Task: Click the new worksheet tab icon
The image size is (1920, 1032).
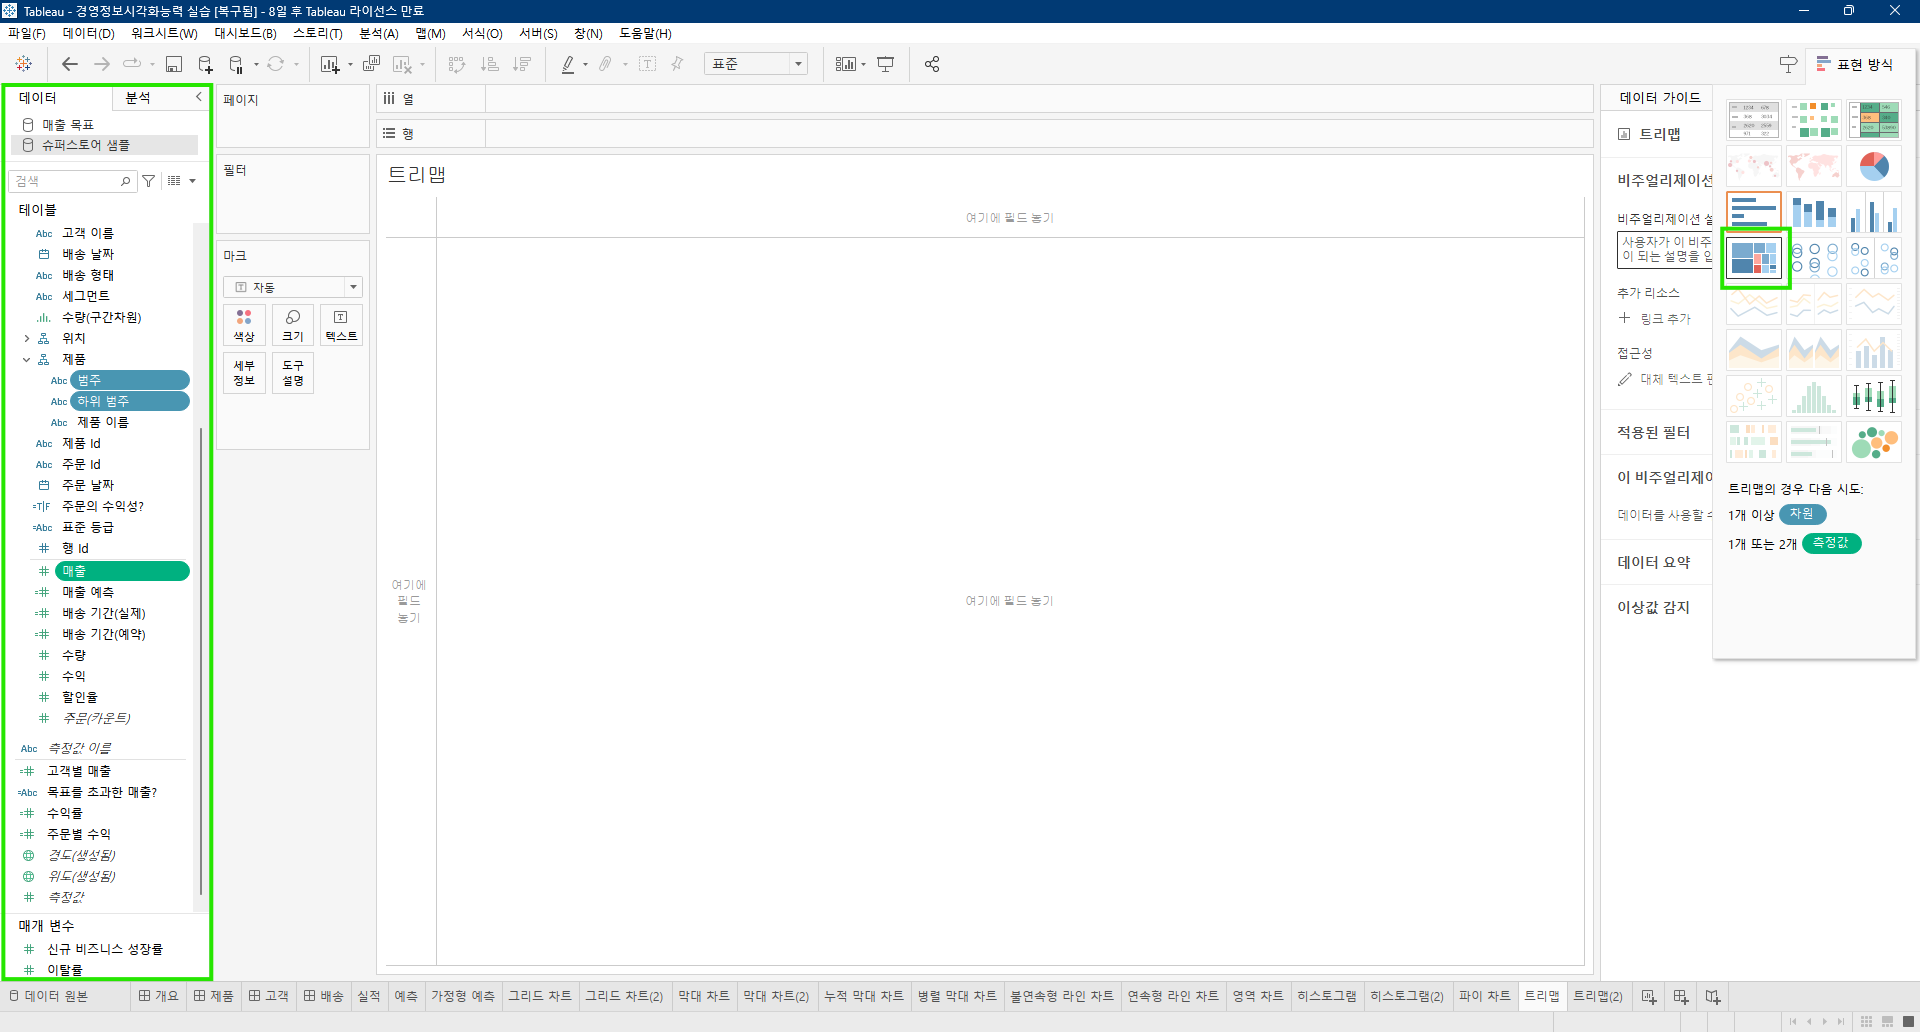Action: point(1649,997)
